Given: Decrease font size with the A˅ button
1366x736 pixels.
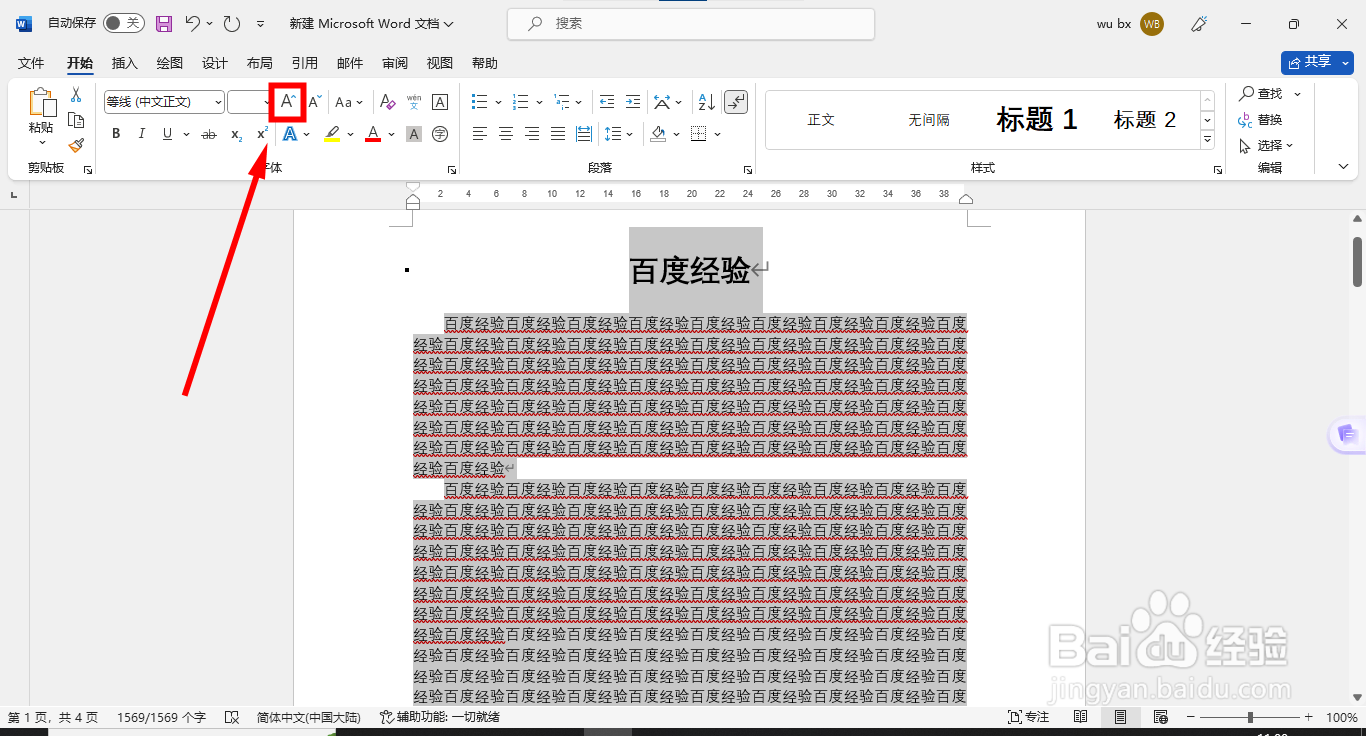Looking at the screenshot, I should [314, 102].
